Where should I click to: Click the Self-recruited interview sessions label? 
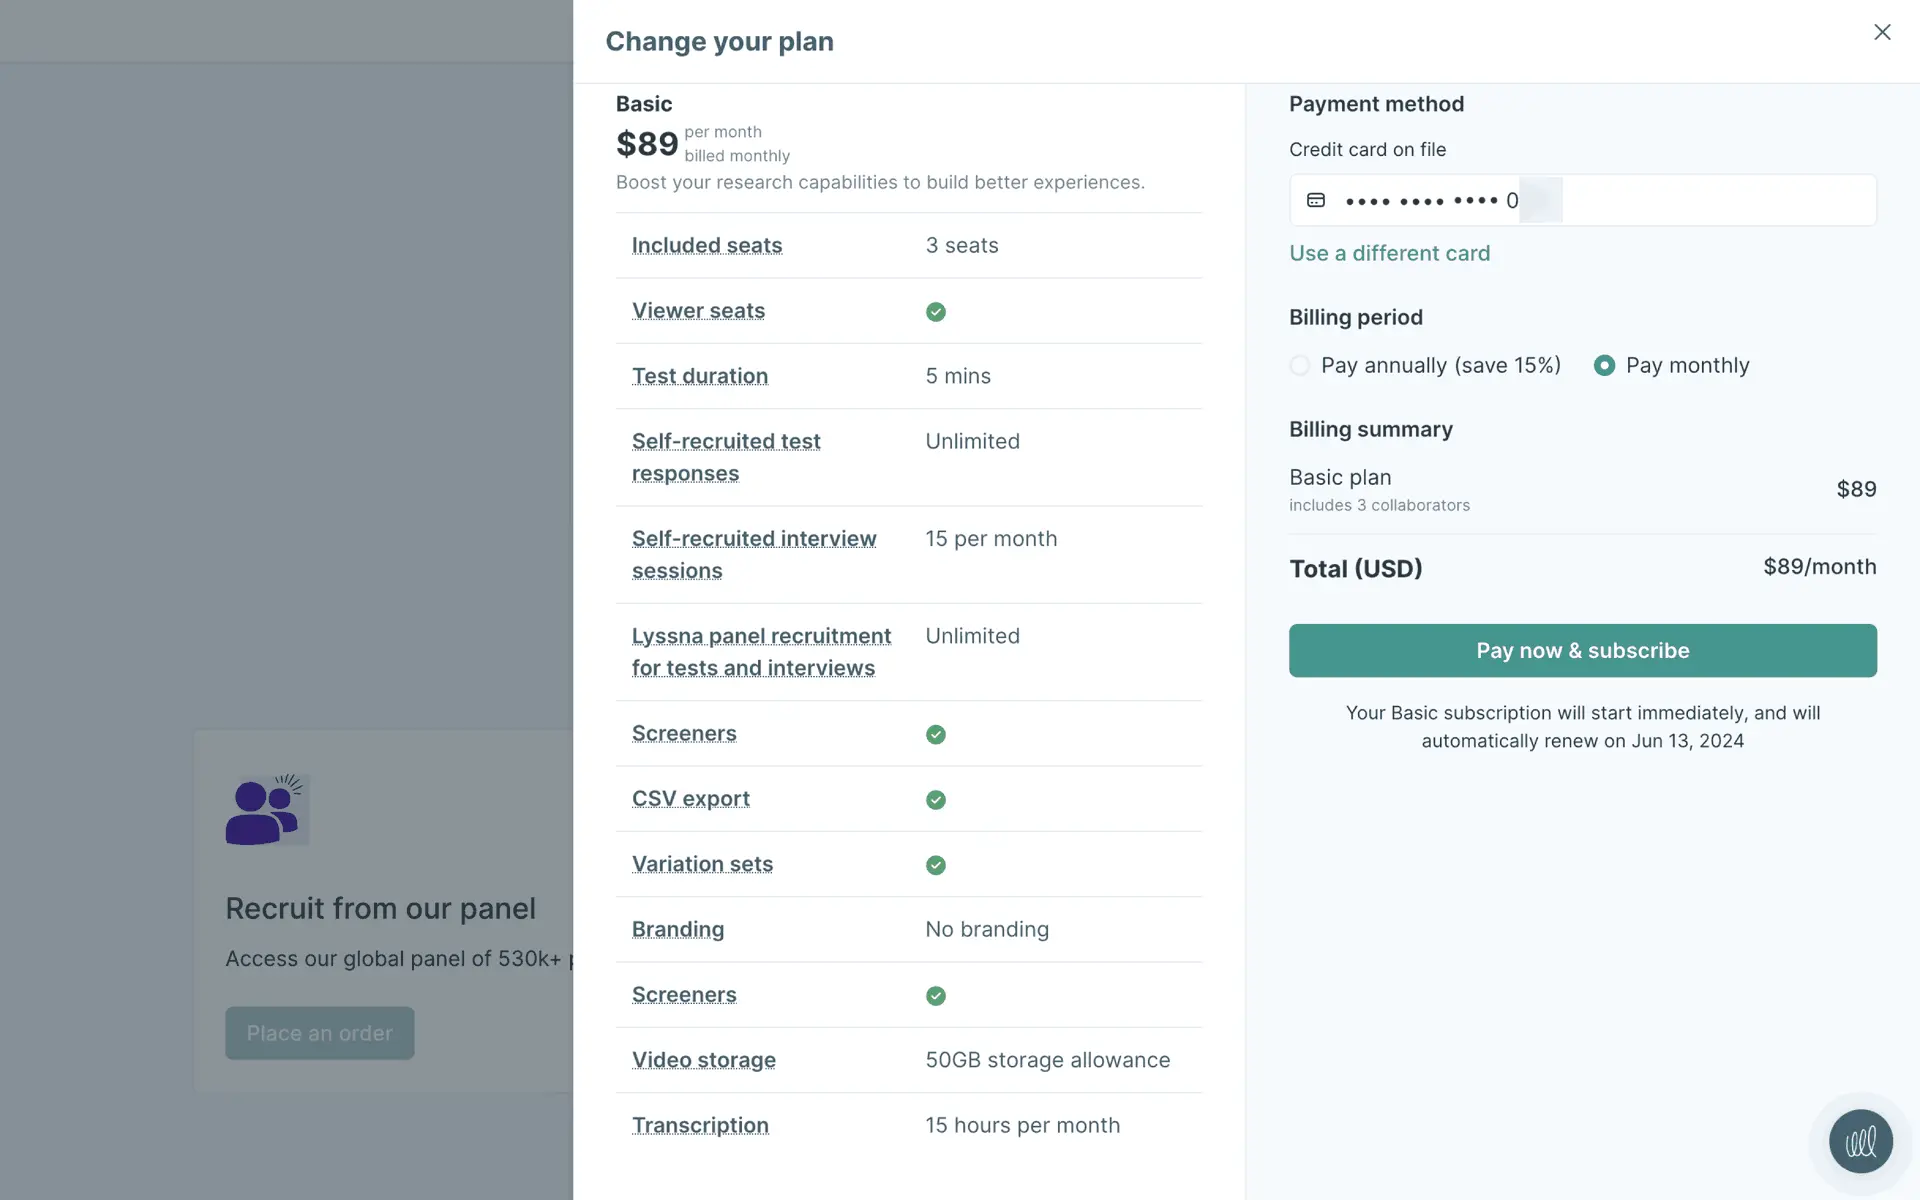(753, 554)
